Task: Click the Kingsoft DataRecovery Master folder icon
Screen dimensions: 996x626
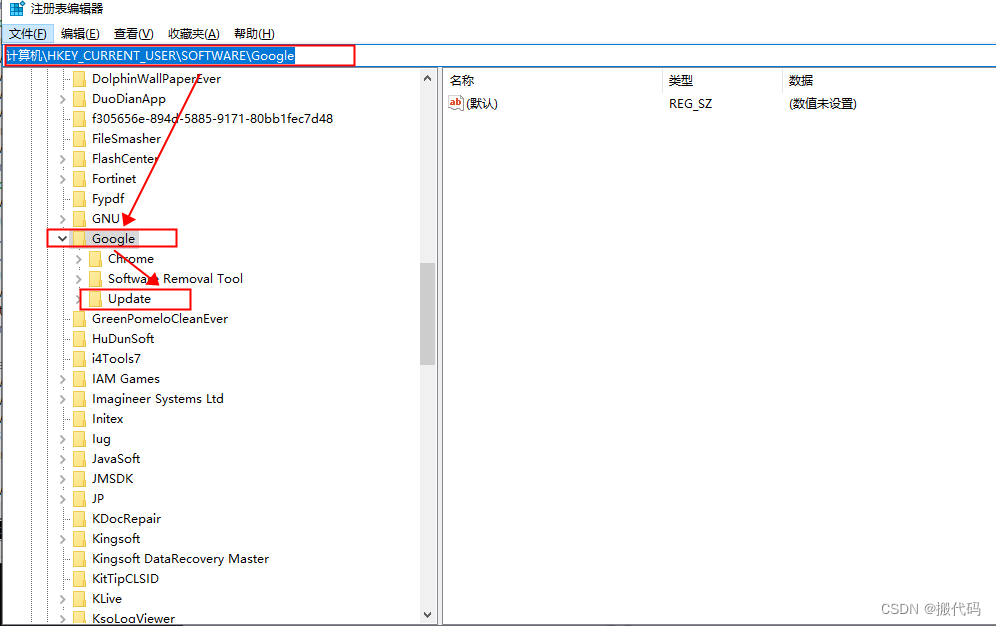Action: click(x=79, y=559)
